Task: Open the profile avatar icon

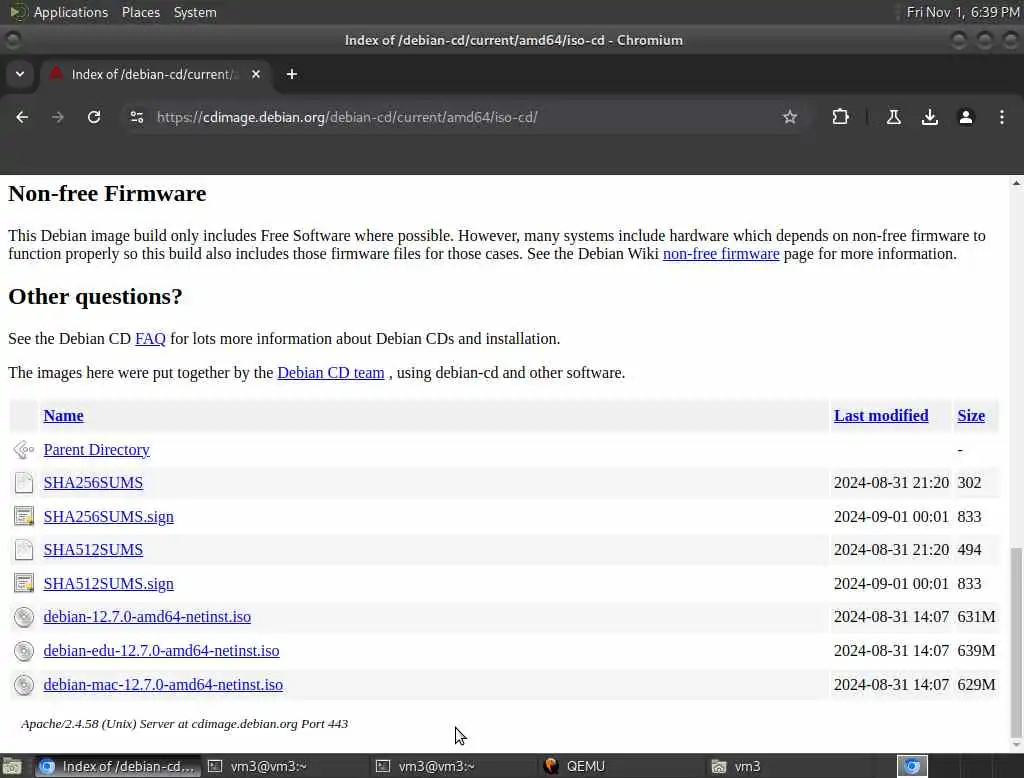Action: 965,117
